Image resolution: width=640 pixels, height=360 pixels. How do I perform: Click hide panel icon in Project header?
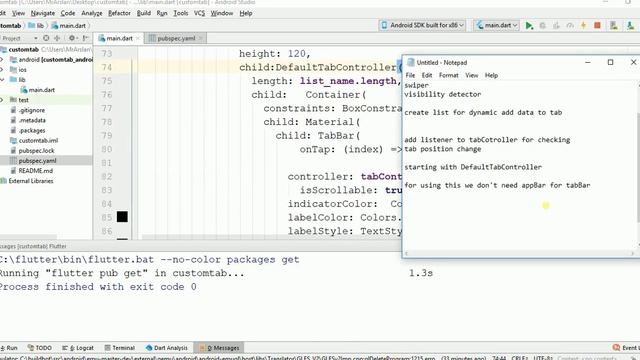[x=85, y=38]
